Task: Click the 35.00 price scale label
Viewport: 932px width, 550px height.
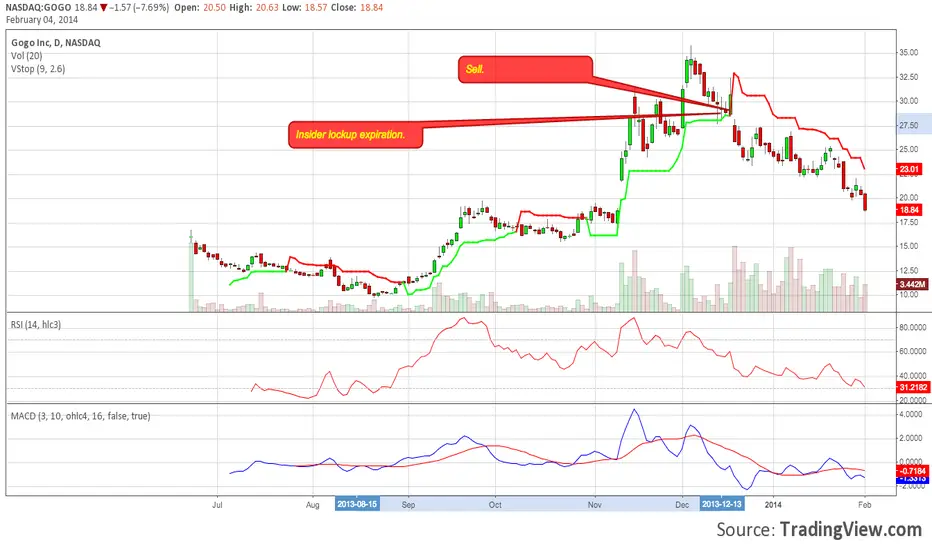Action: pyautogui.click(x=908, y=52)
